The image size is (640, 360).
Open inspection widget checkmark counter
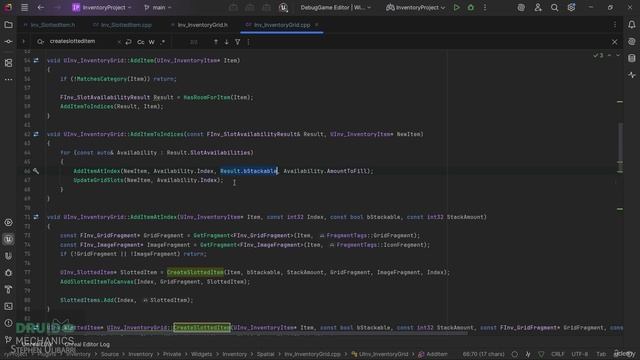pos(598,55)
